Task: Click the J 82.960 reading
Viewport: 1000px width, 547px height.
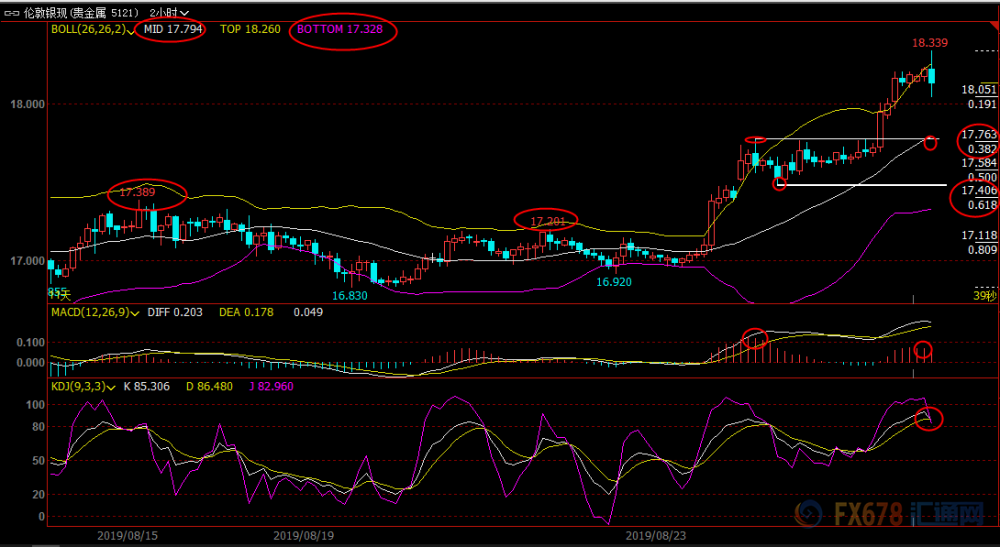Action: (x=272, y=386)
